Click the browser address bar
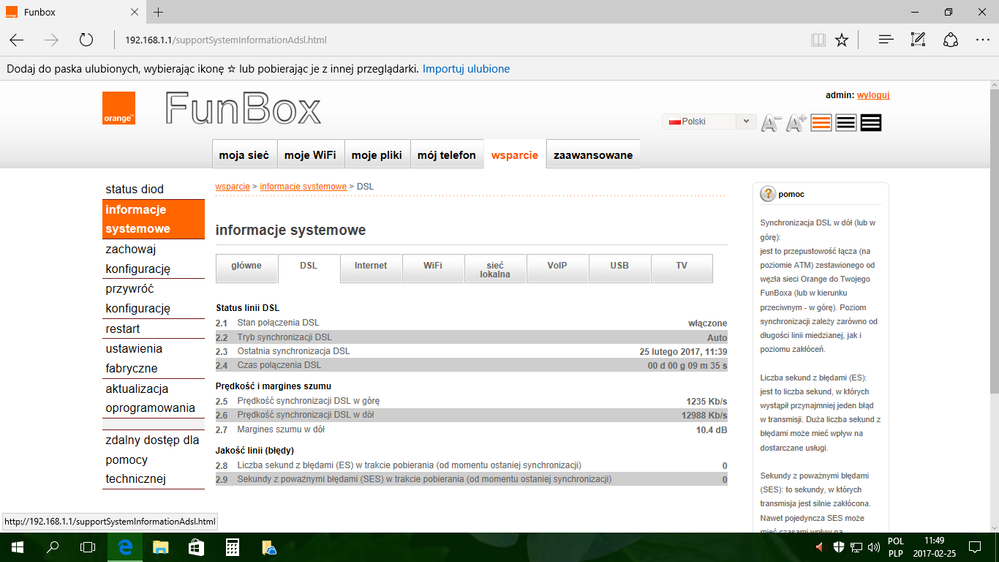The width and height of the screenshot is (999, 562). (x=459, y=40)
